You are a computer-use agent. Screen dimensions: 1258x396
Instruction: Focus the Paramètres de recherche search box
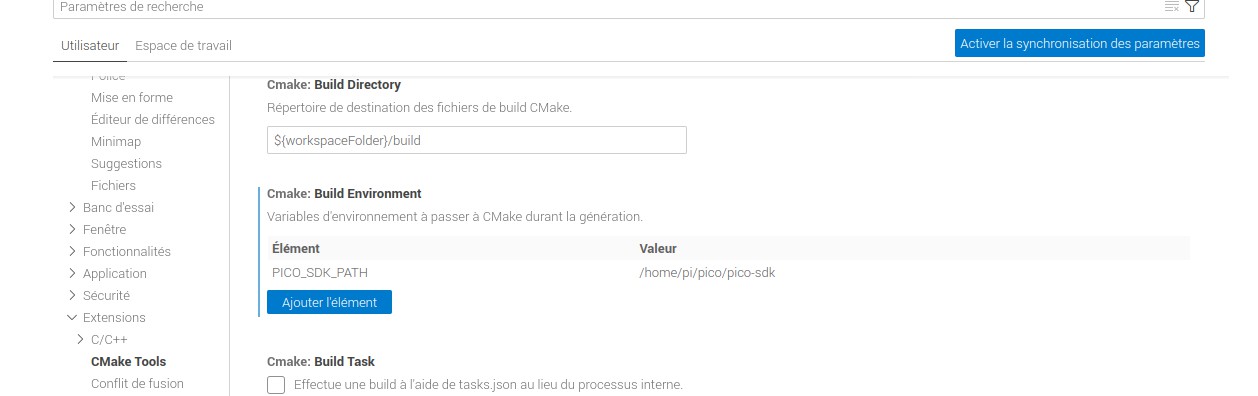[x=605, y=7]
